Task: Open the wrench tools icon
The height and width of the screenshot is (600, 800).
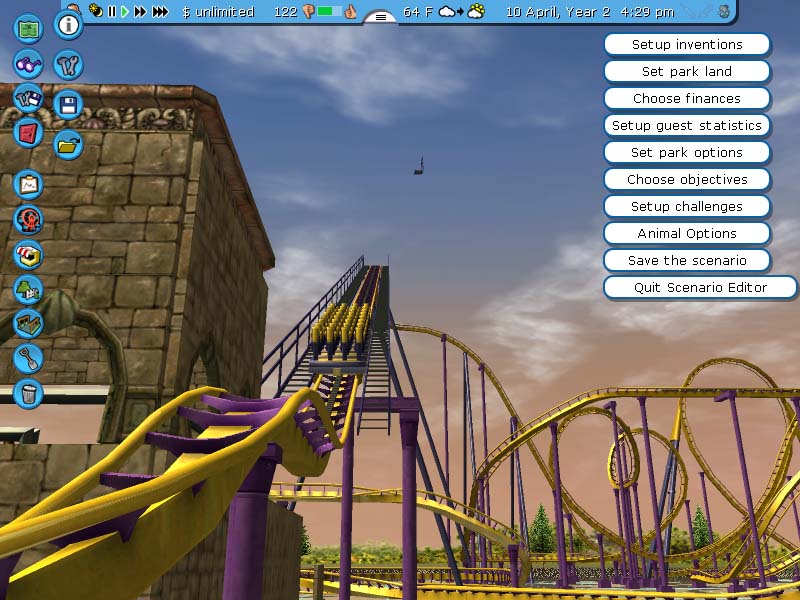Action: click(68, 65)
